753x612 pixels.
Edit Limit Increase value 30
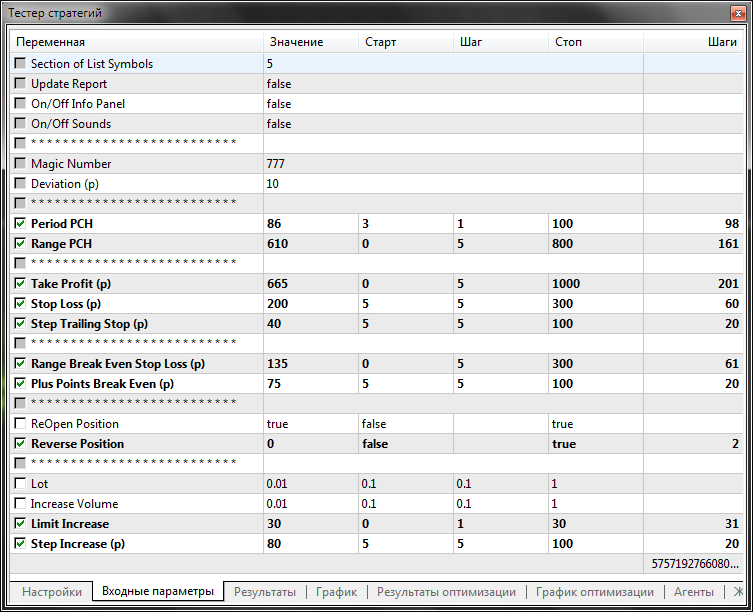tap(311, 524)
